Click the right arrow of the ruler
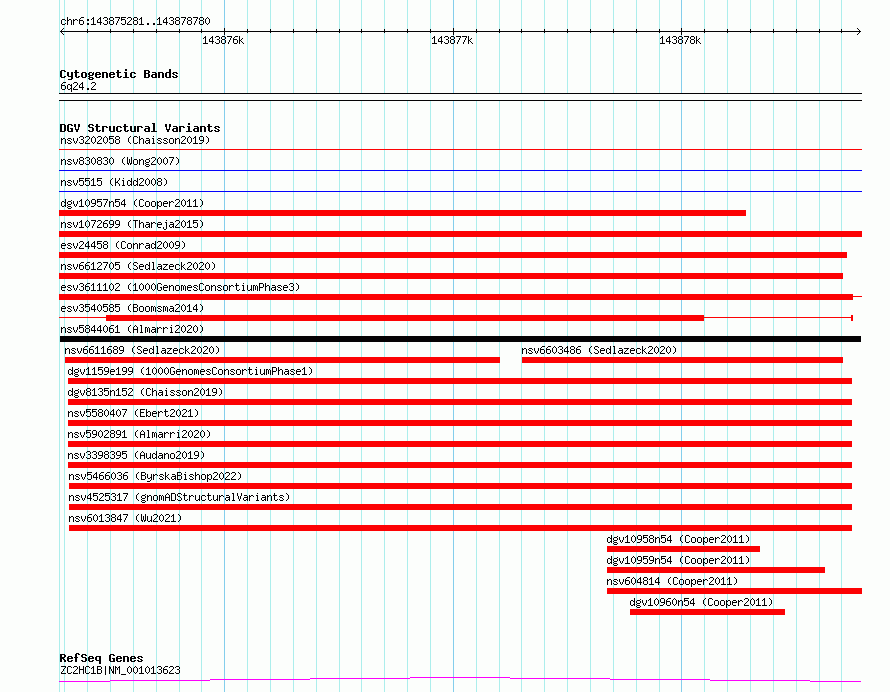 point(859,31)
